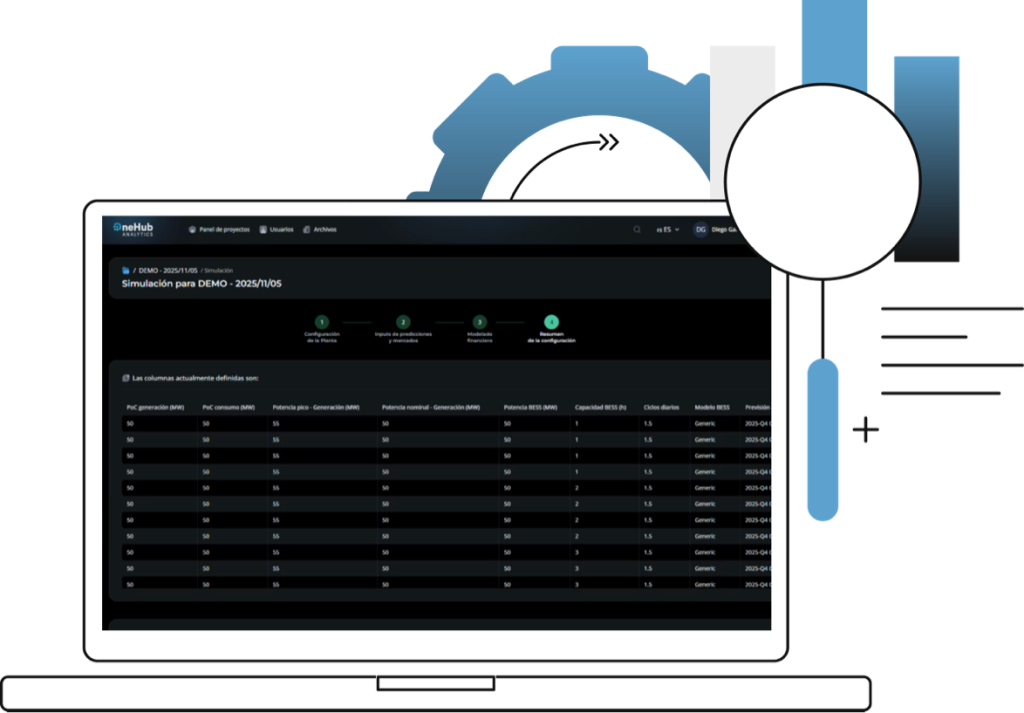The width and height of the screenshot is (1024, 713).
Task: Click the breadcrumb folder icon
Action: pos(125,270)
